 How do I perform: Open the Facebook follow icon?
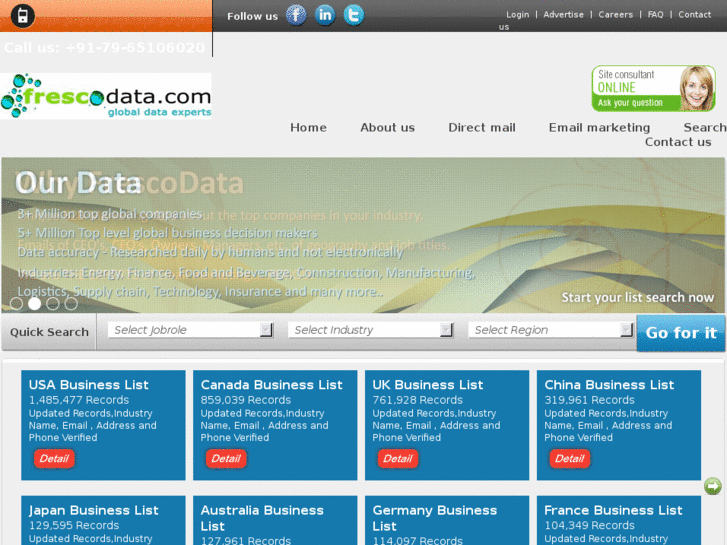[x=296, y=15]
